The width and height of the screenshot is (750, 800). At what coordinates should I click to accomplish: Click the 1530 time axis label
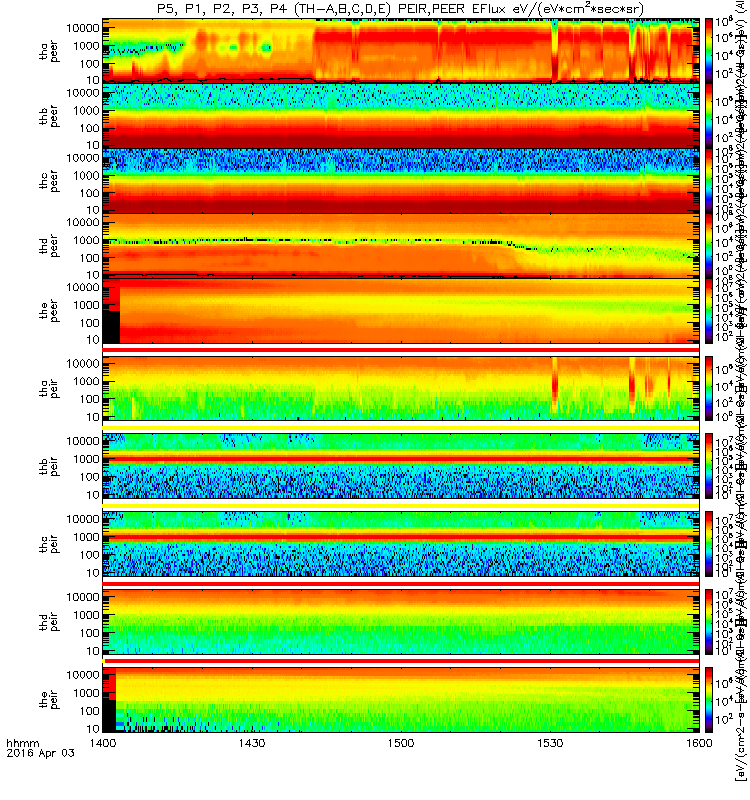[550, 743]
